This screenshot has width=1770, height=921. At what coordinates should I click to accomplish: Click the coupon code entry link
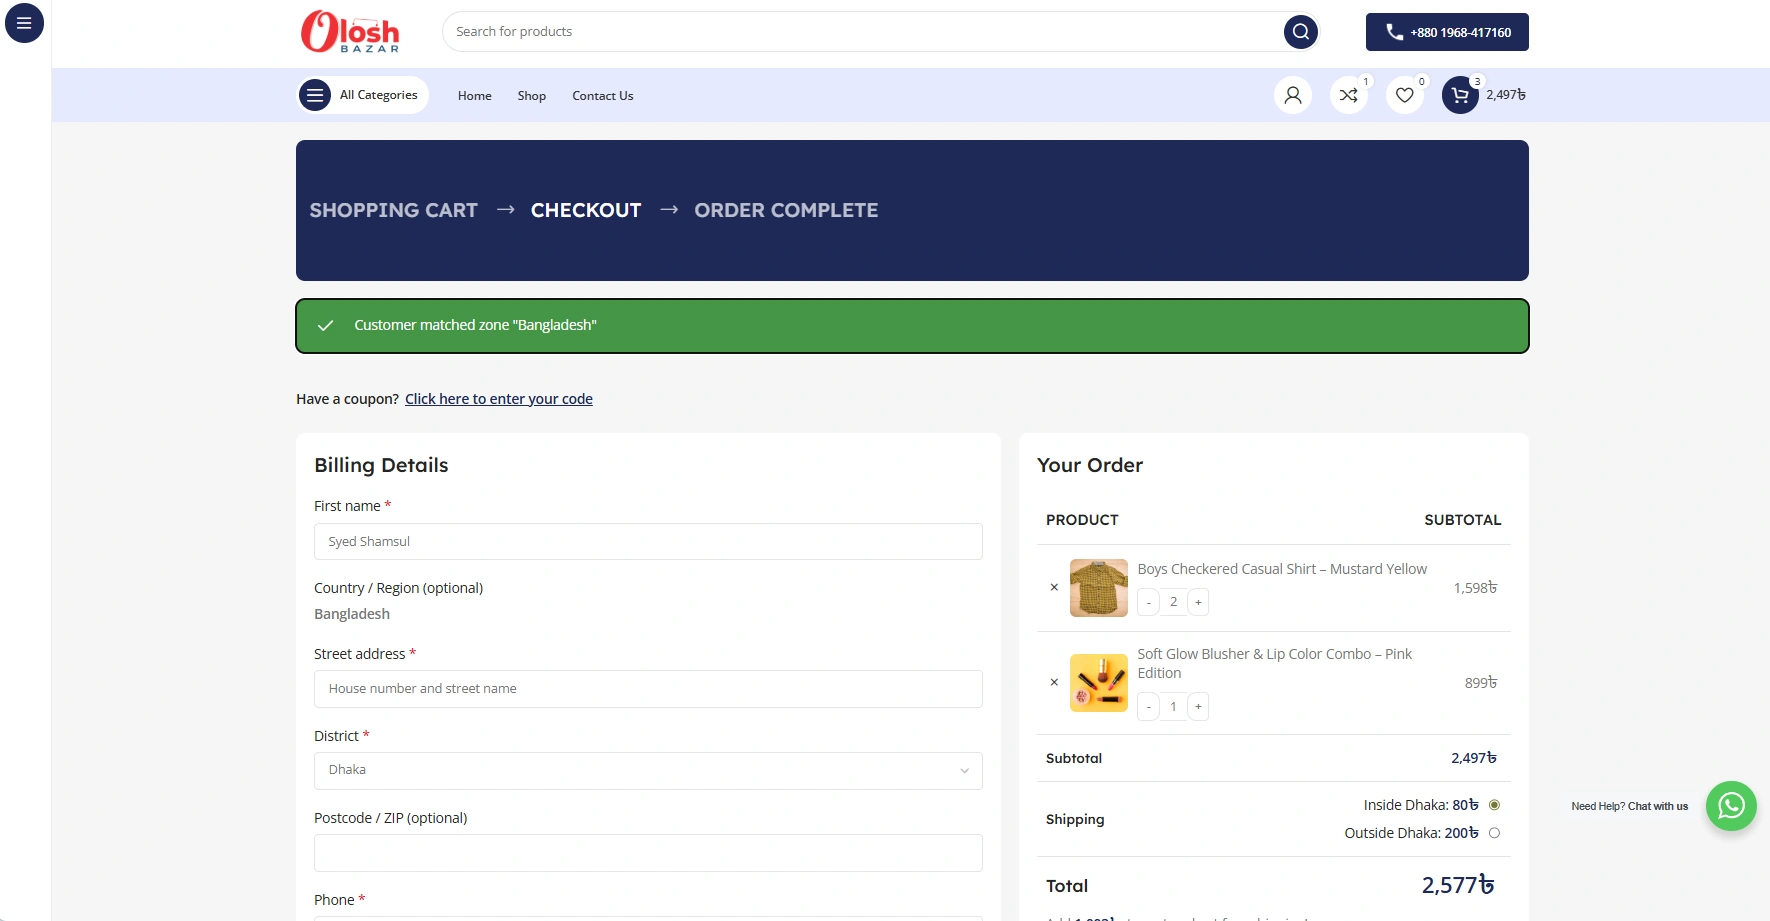pos(498,399)
